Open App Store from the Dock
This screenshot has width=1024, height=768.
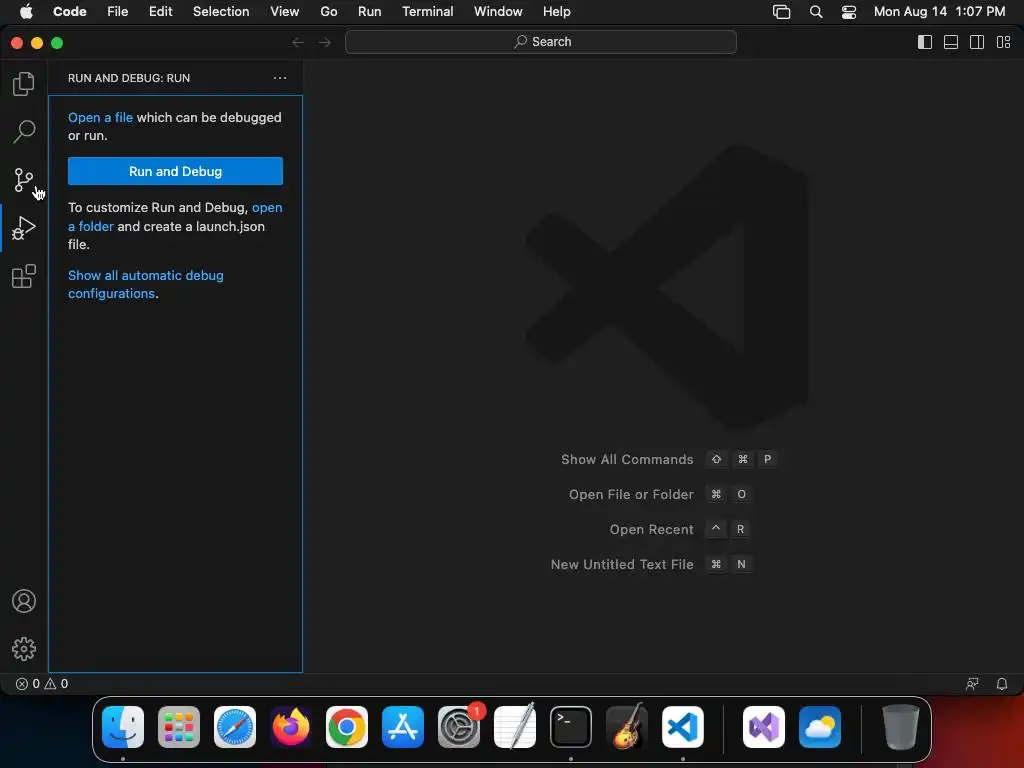(x=403, y=727)
